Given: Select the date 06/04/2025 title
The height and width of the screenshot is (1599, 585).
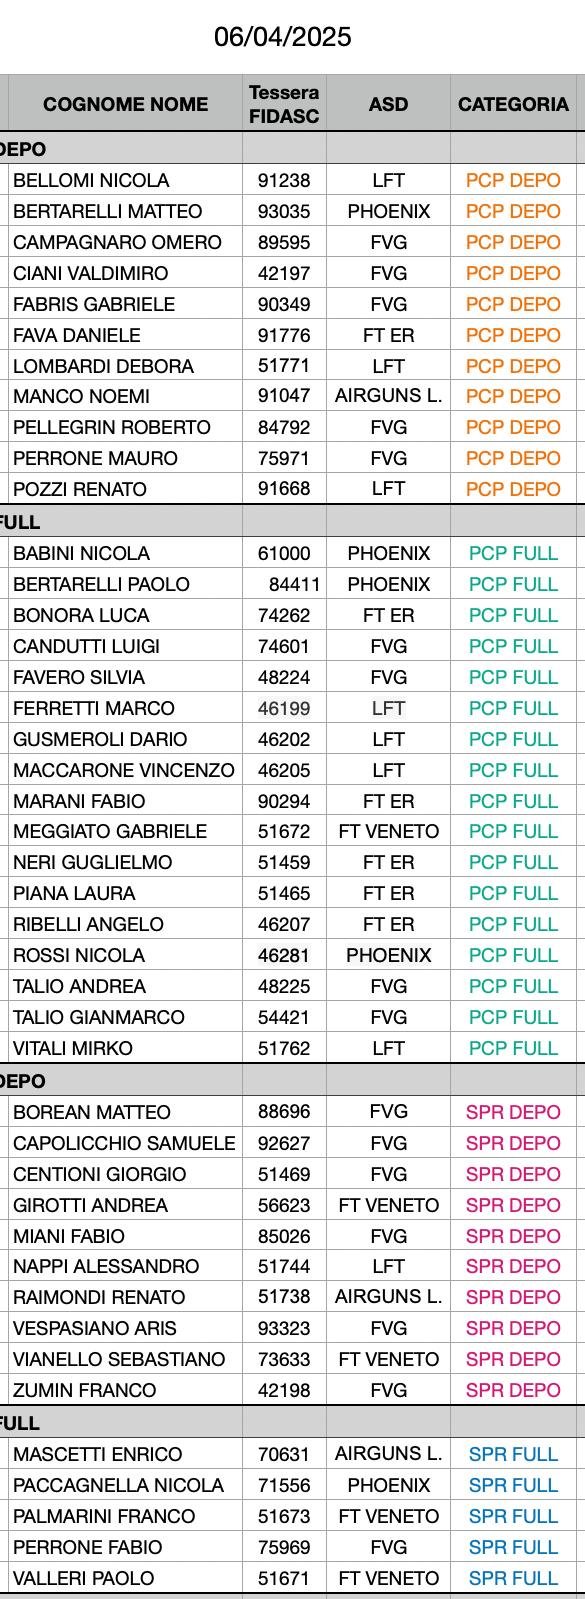Looking at the screenshot, I should [x=283, y=37].
